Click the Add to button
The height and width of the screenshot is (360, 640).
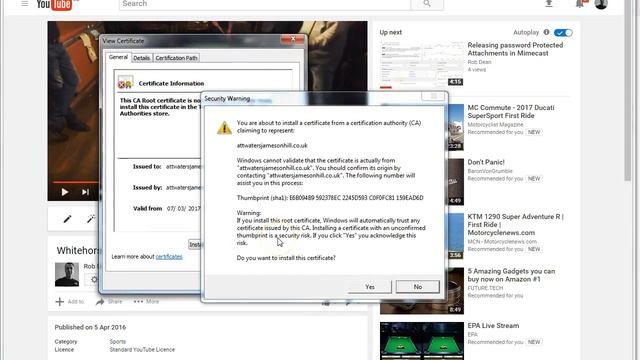point(70,302)
